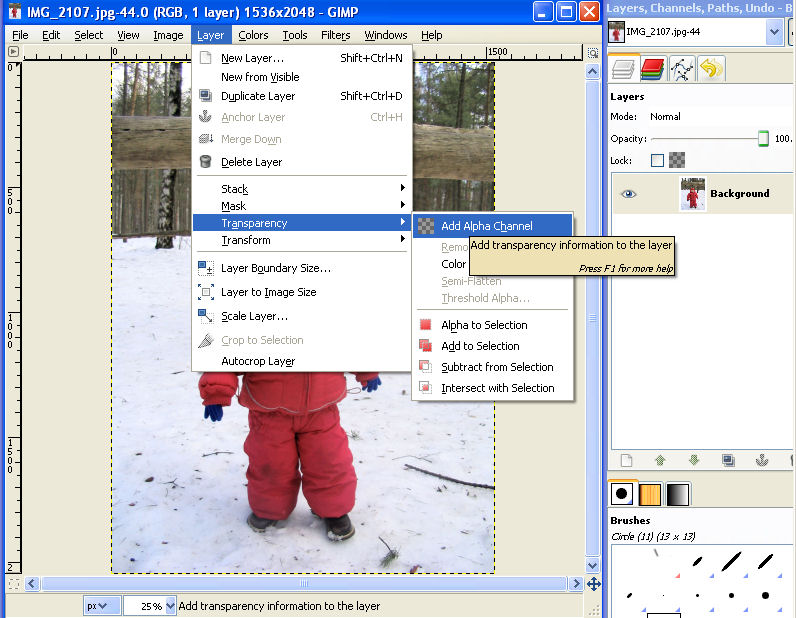796x618 pixels.
Task: Choose New Layer... menu entry
Action: click(302, 58)
